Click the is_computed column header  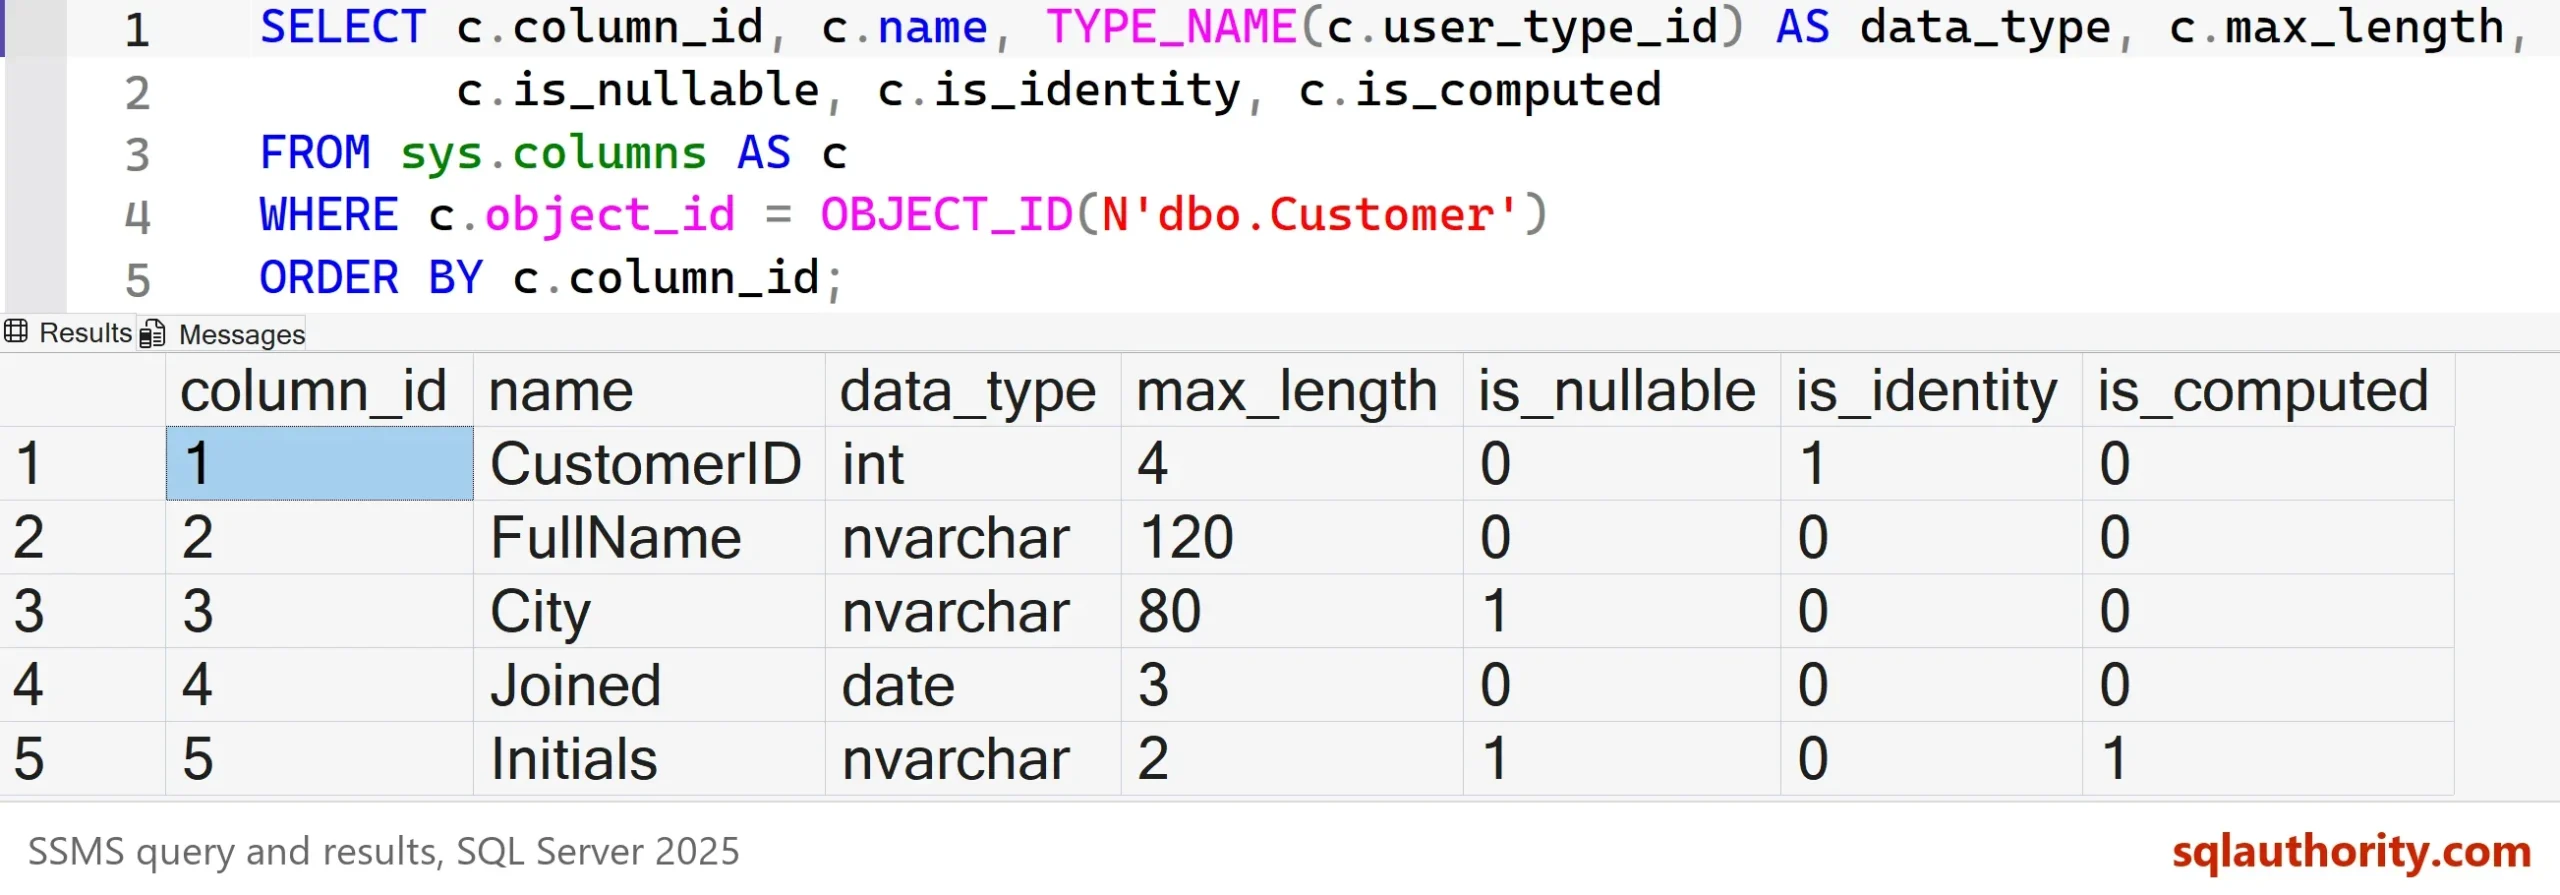point(2269,391)
